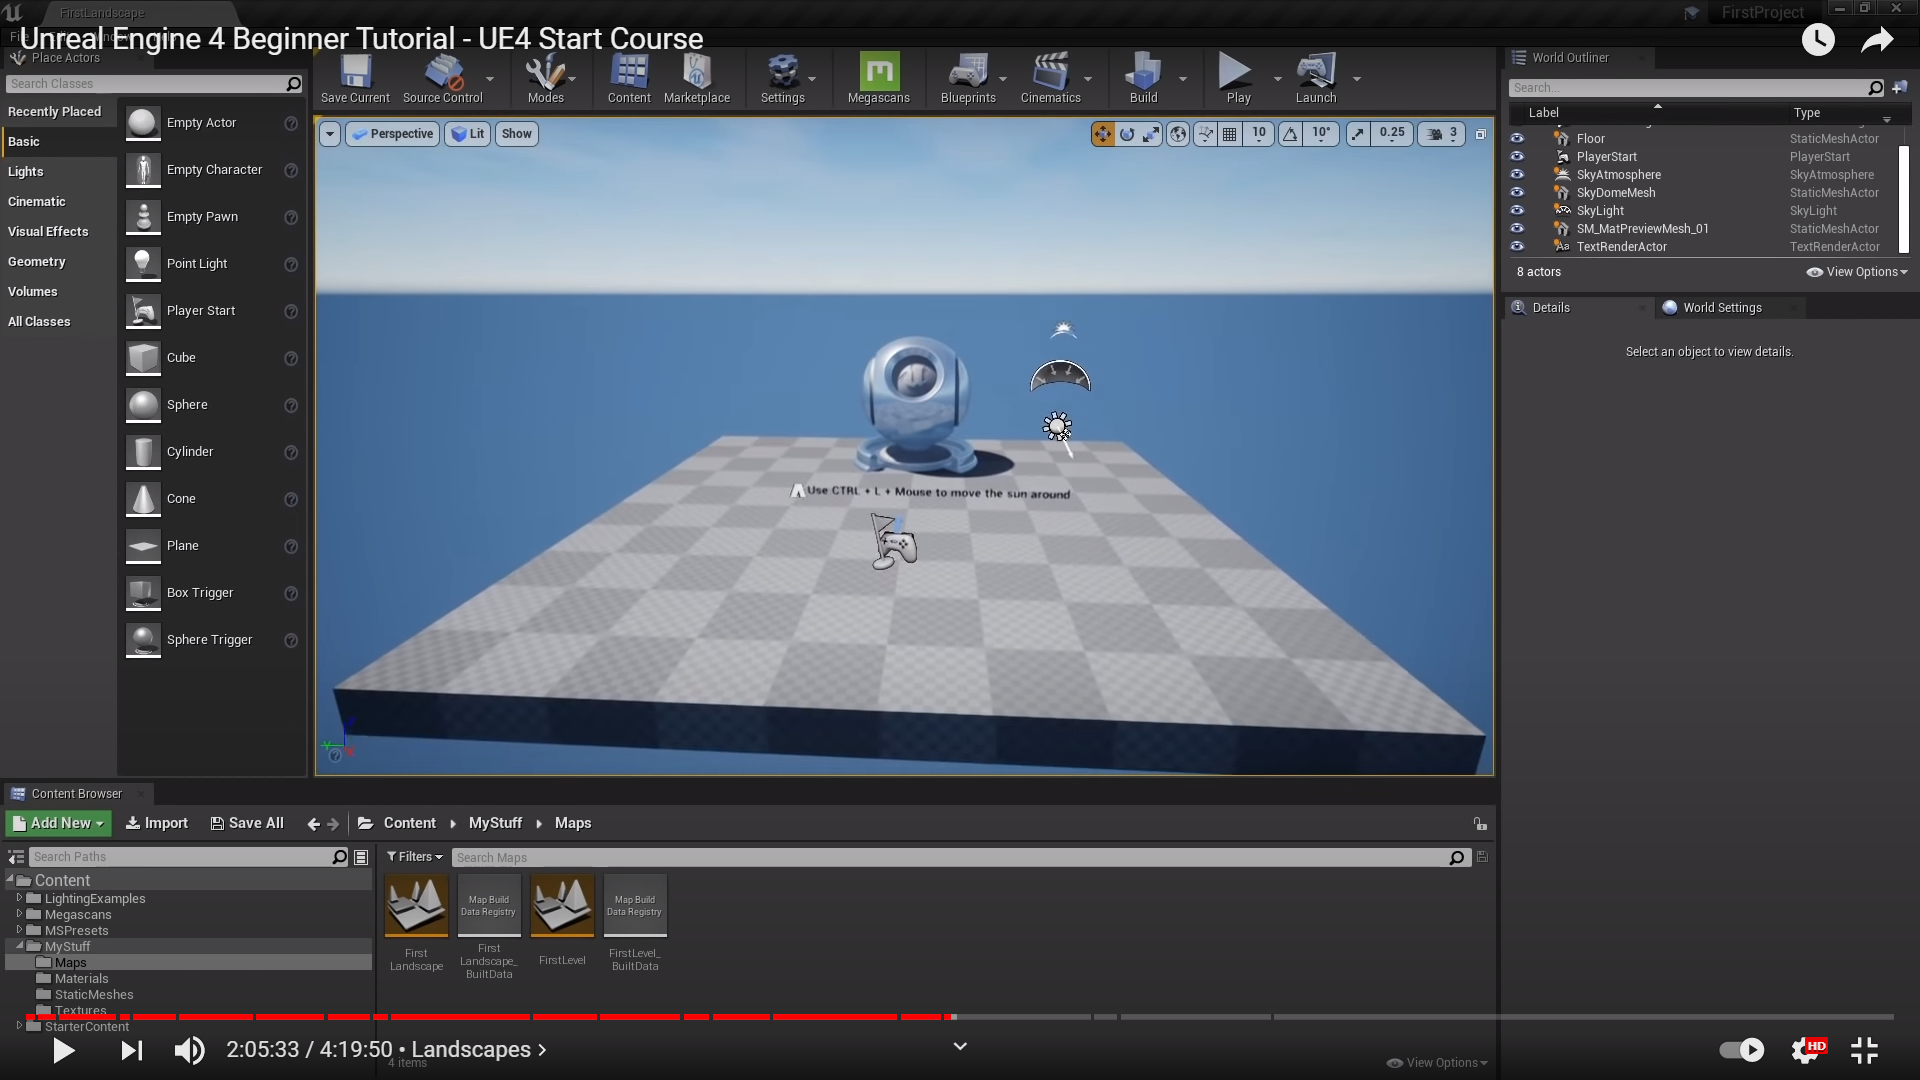
Task: Open the Add New dropdown
Action: click(x=59, y=823)
